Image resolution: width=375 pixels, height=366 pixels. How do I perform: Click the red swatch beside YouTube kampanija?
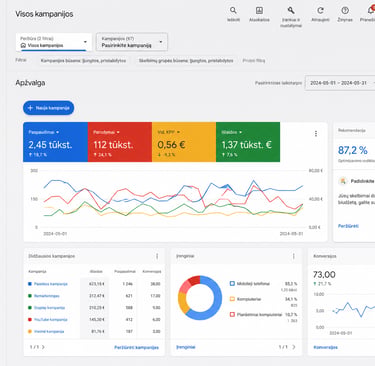[30, 320]
